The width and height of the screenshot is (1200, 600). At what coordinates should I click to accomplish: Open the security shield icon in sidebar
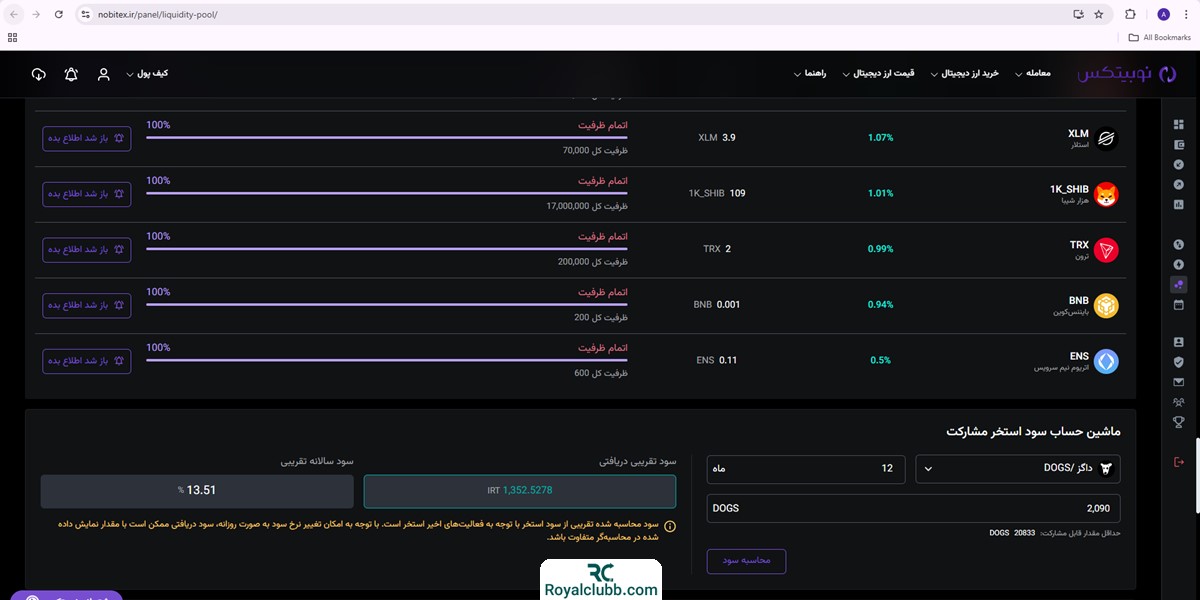[1178, 362]
